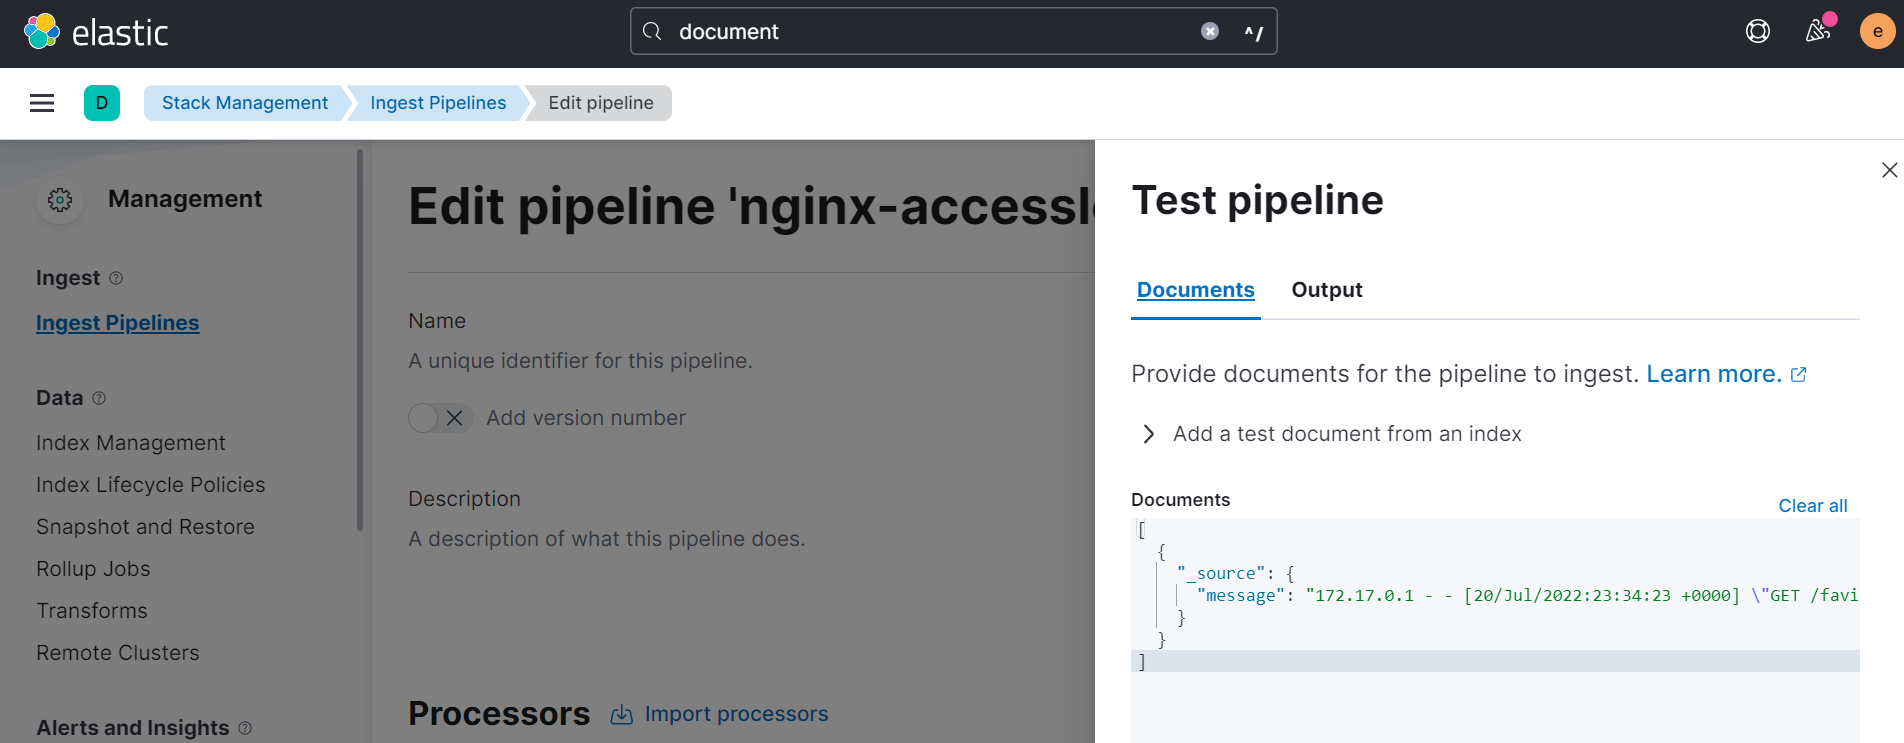Click the green D space selector
This screenshot has height=743, width=1904.
[x=102, y=103]
